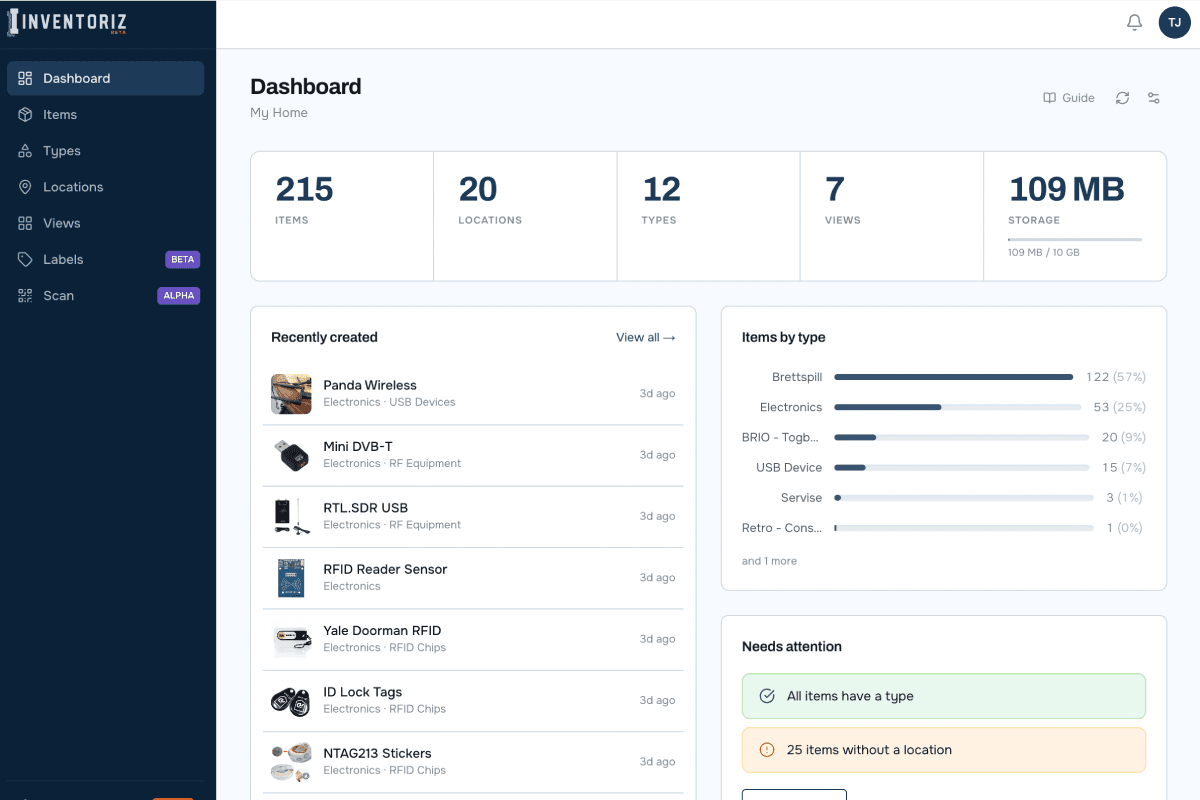Click the storage usage progress bar
The image size is (1200, 800).
pos(1075,240)
